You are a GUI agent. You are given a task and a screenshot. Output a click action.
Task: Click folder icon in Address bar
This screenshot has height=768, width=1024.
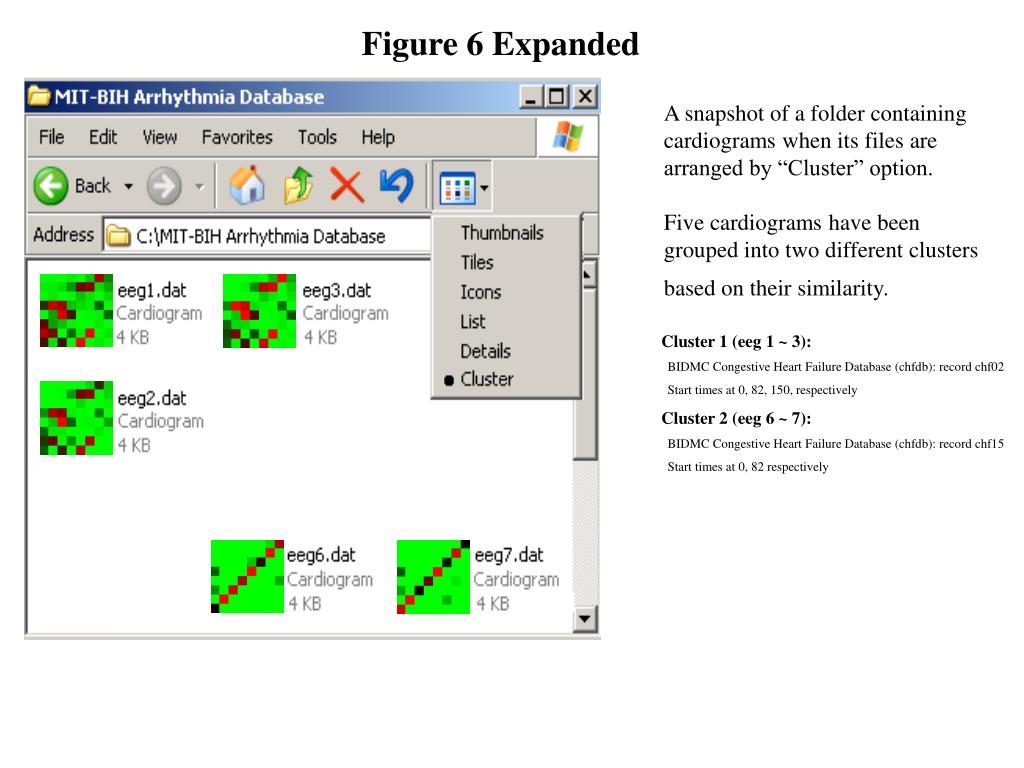point(118,236)
